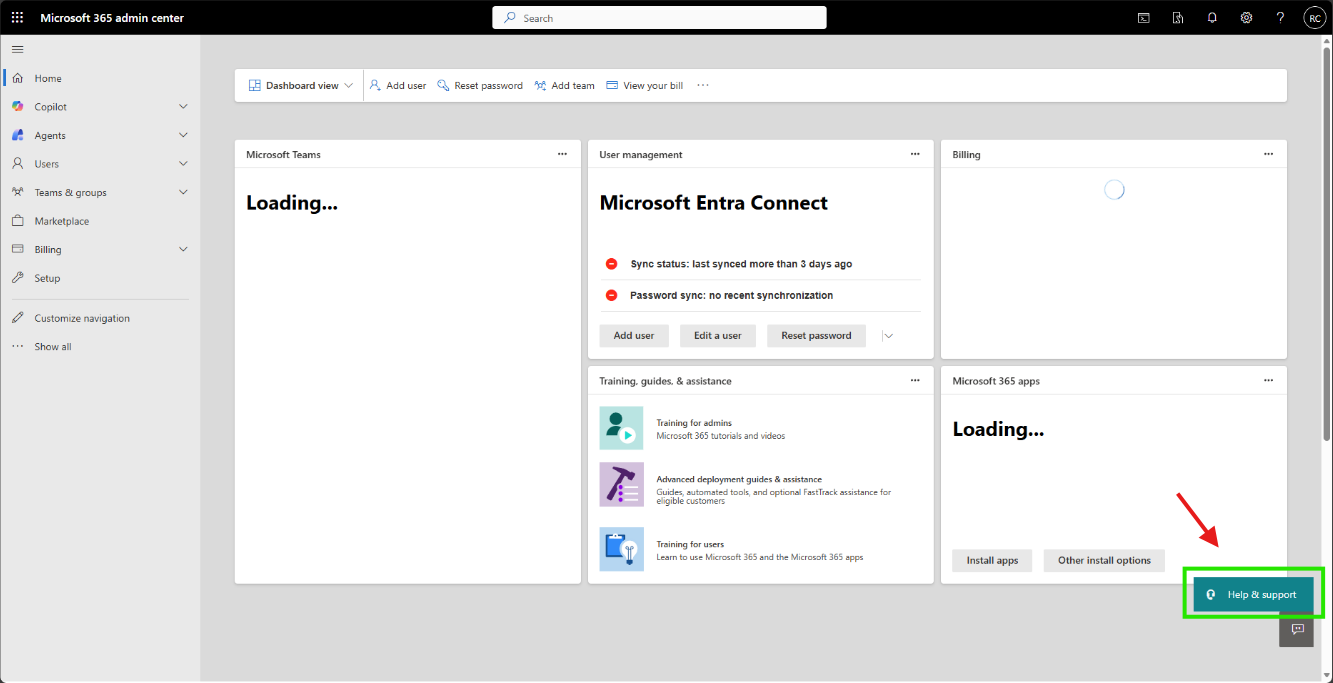Expand the Teams & groups navigation group
Image resolution: width=1333 pixels, height=683 pixels.
point(183,192)
